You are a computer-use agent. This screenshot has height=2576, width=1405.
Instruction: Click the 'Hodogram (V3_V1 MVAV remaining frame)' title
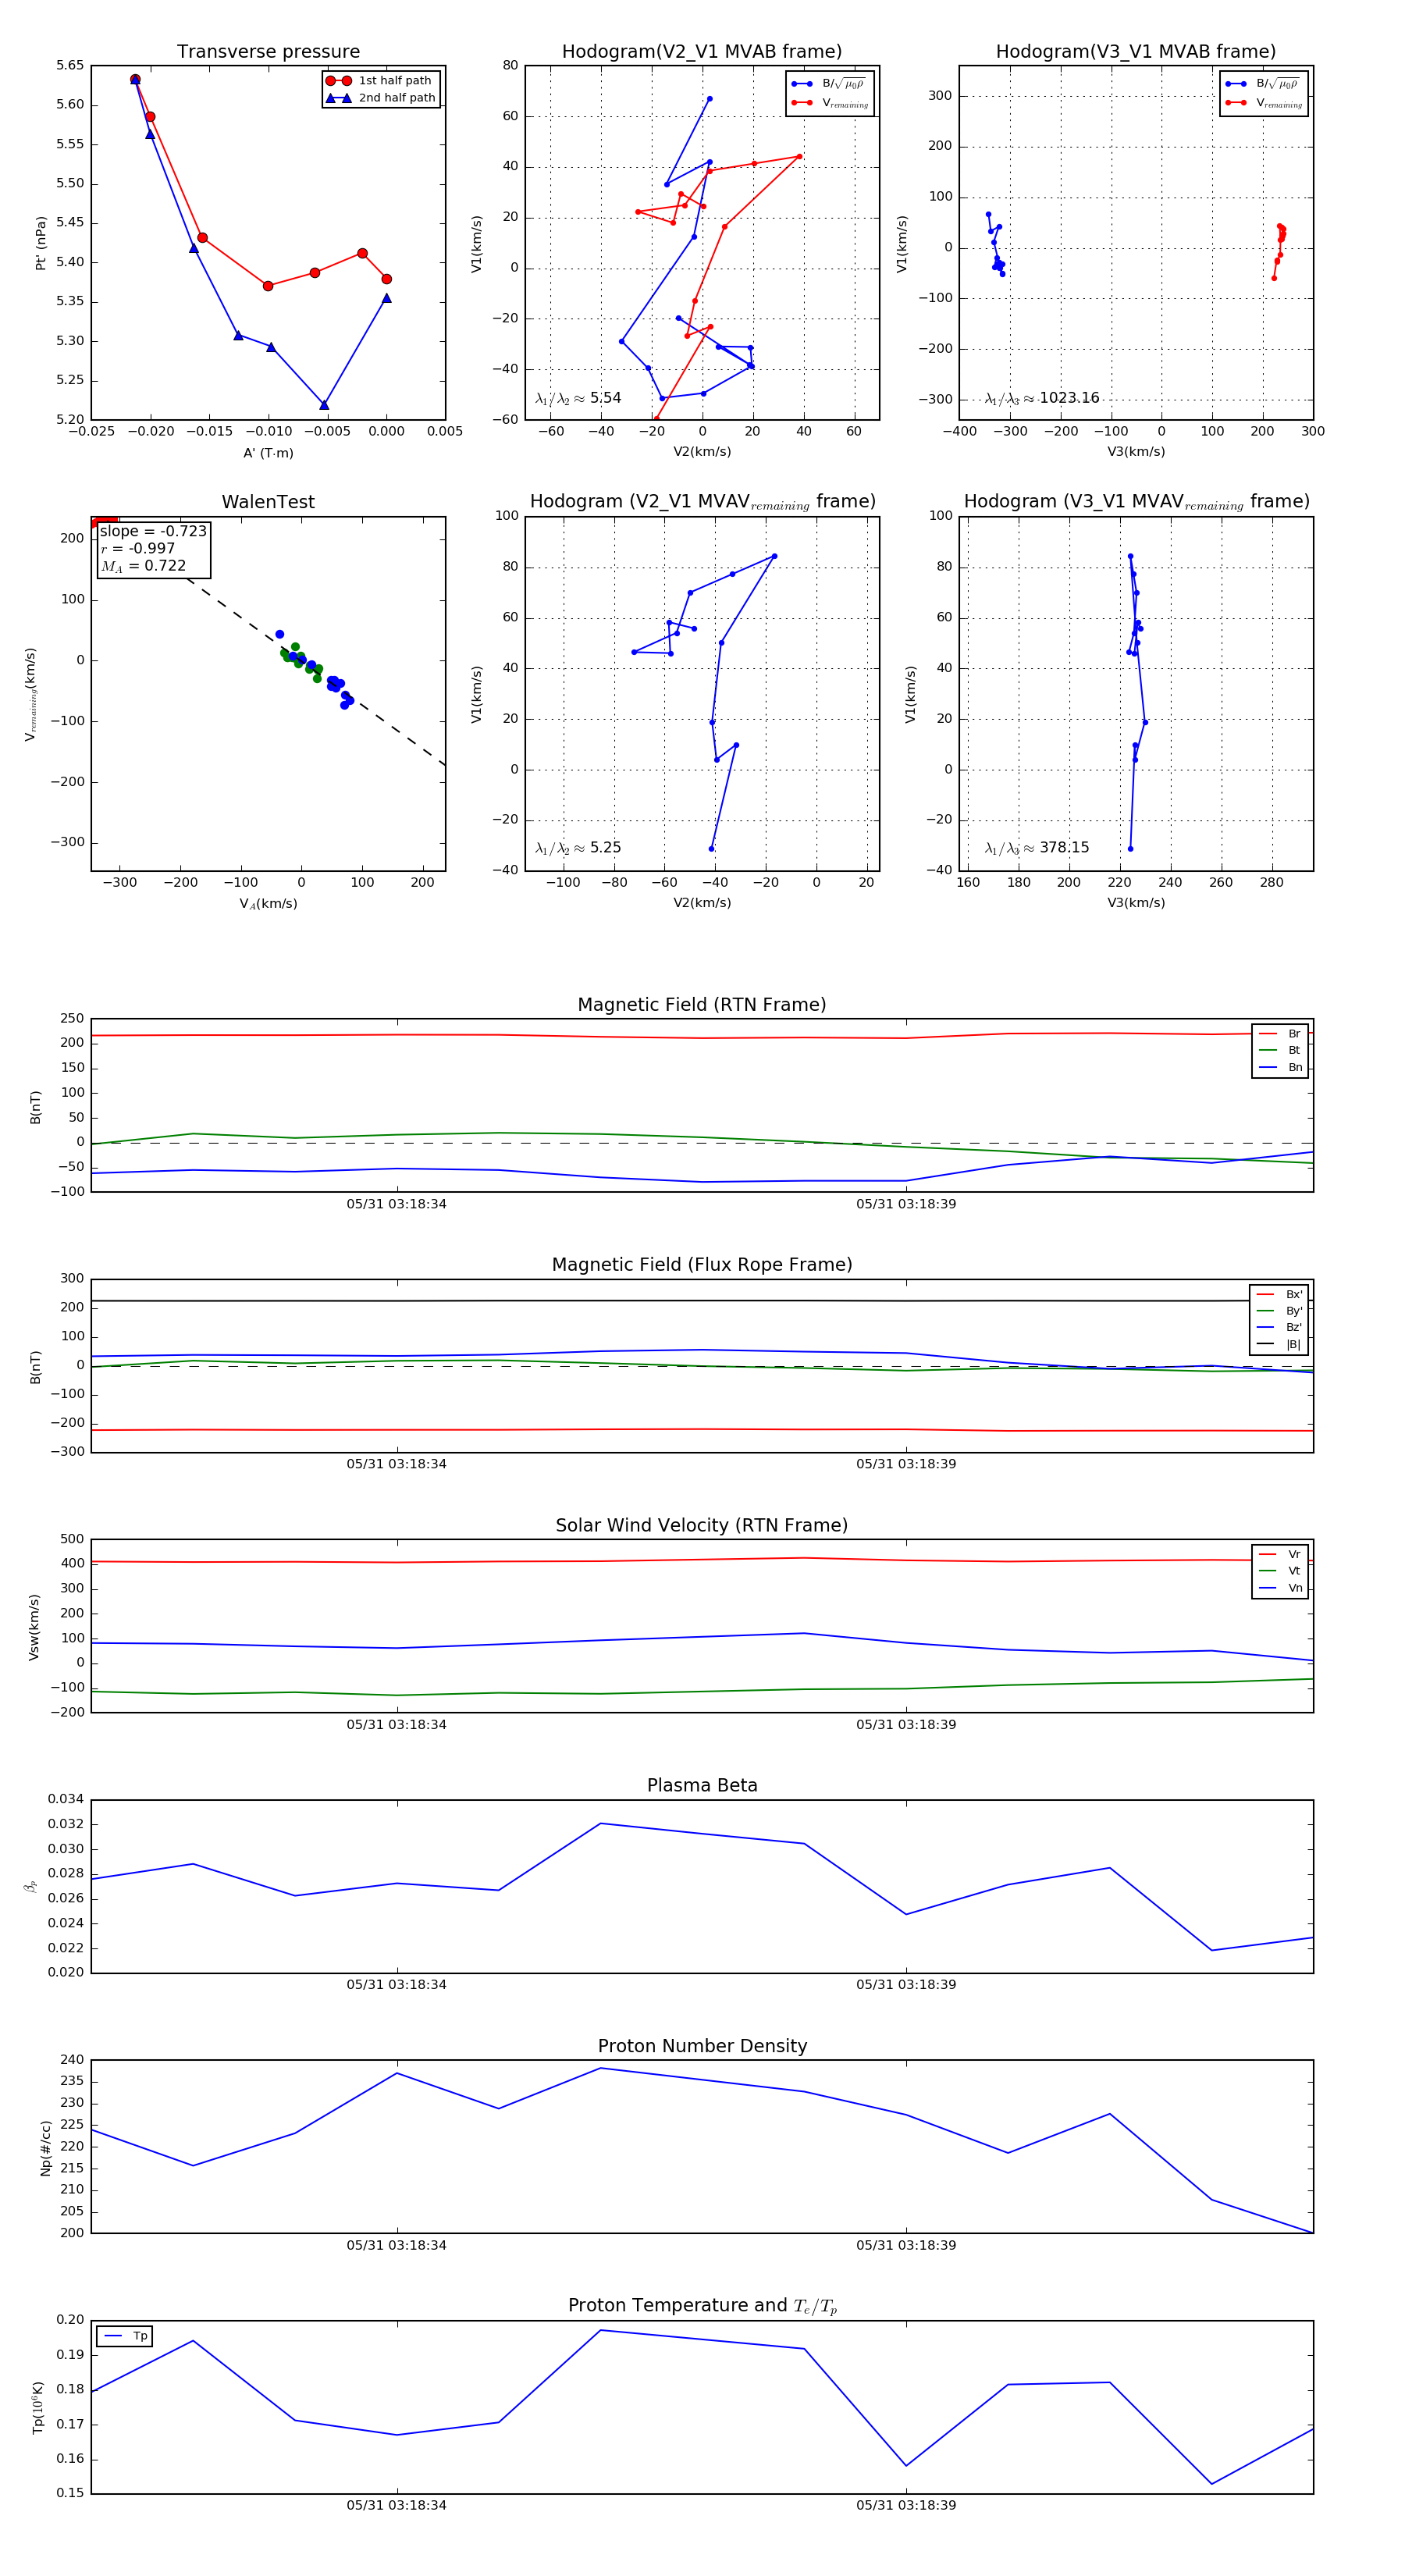[1136, 502]
